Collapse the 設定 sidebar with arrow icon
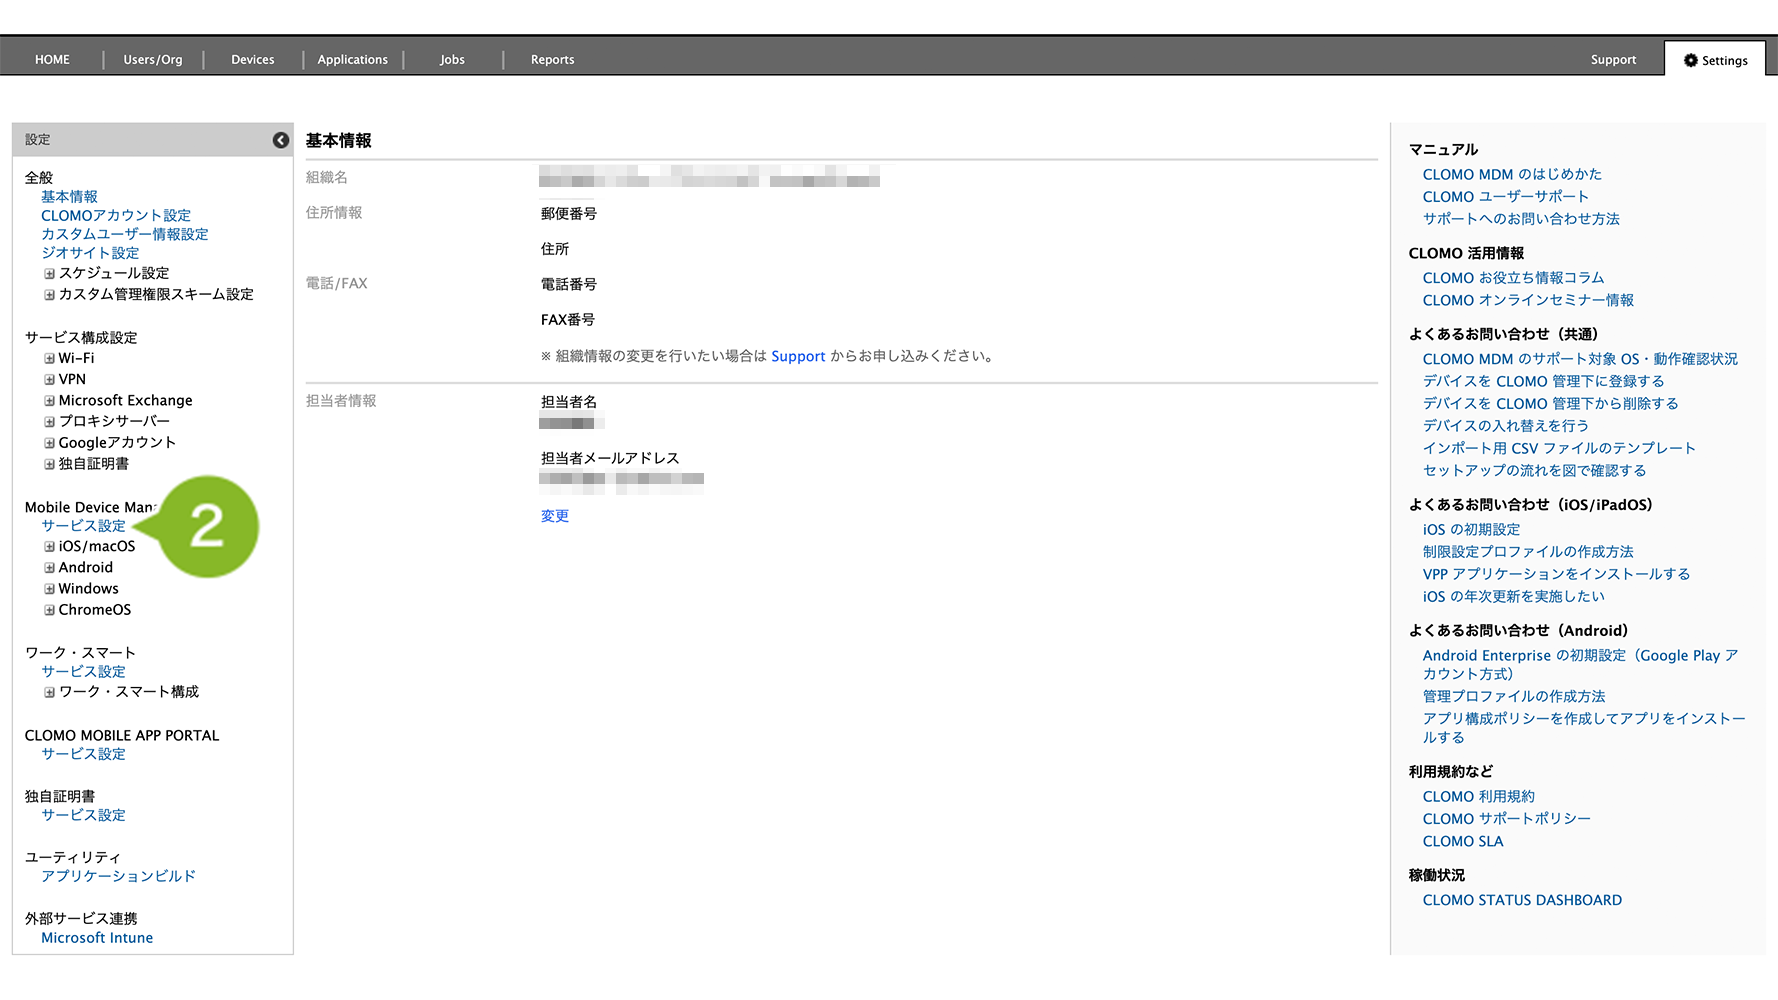This screenshot has height=1000, width=1778. tap(281, 140)
